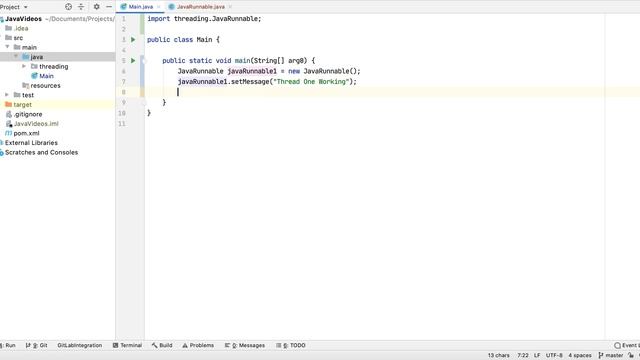Open the GitLabIntegration tool window
The width and height of the screenshot is (640, 360).
pyautogui.click(x=80, y=345)
